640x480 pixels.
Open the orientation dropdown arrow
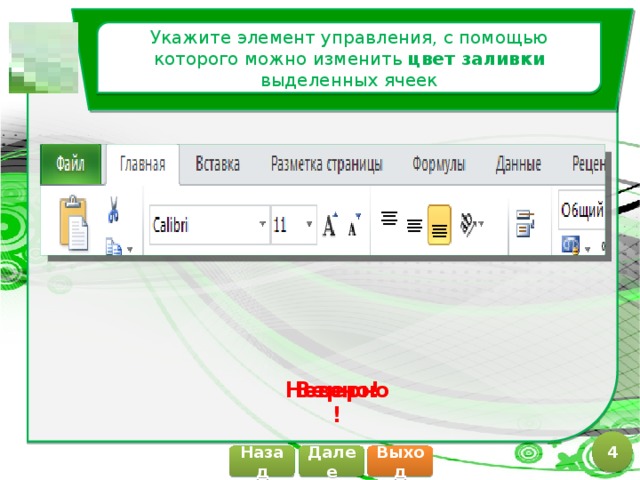[x=481, y=224]
